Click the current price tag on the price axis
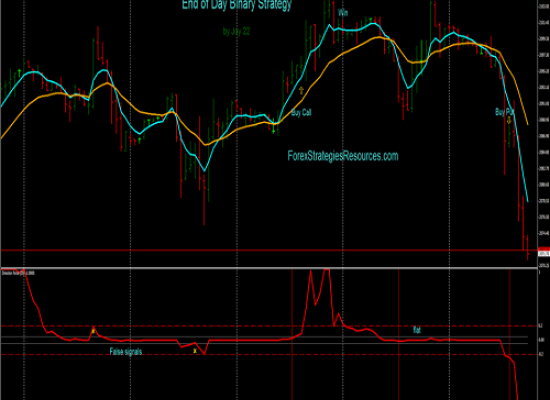 pos(544,253)
